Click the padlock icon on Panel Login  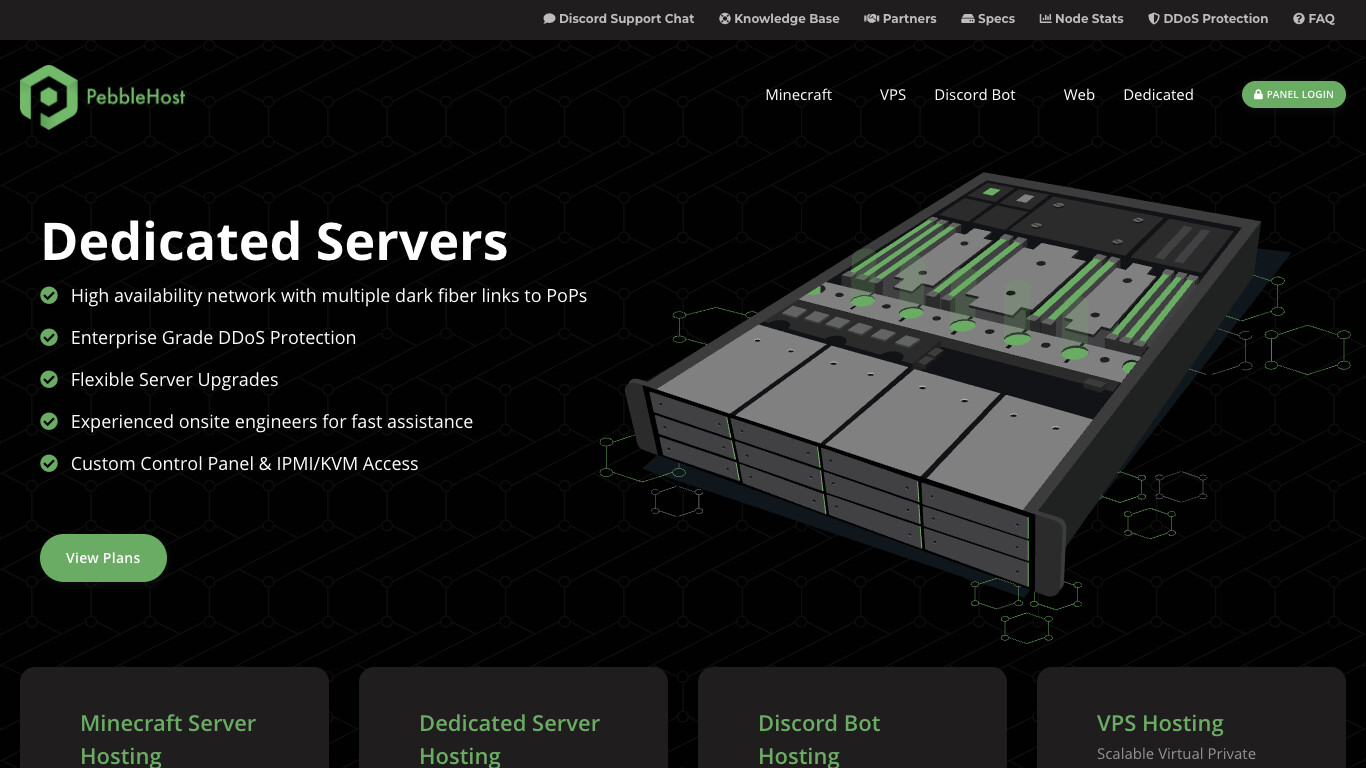(x=1259, y=94)
